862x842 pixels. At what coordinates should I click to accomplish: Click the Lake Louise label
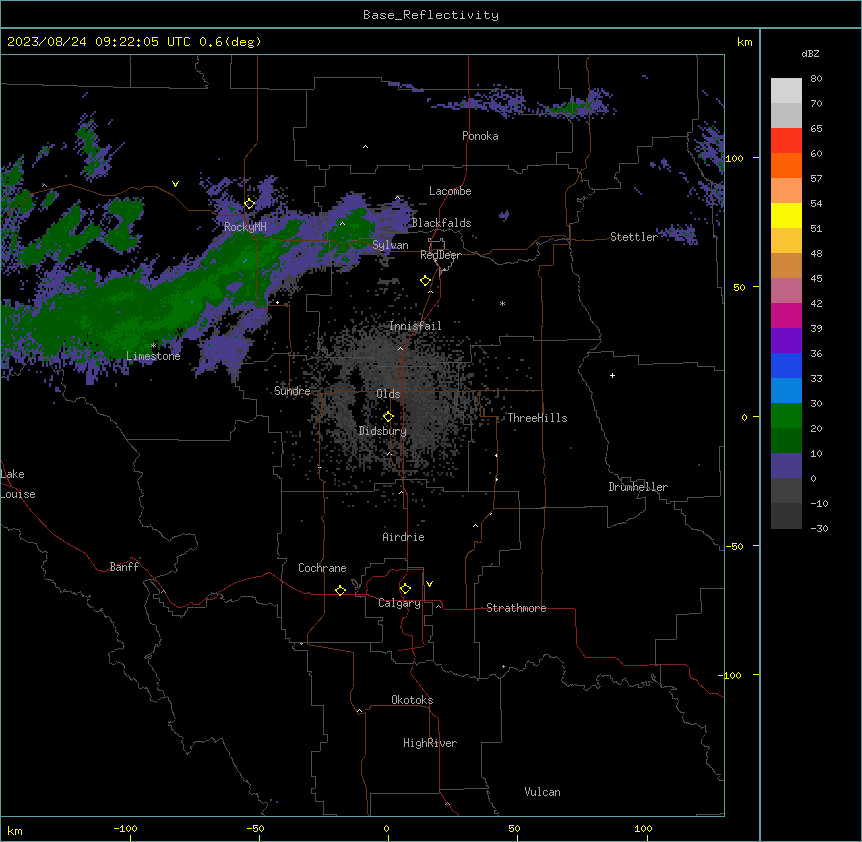pyautogui.click(x=18, y=484)
